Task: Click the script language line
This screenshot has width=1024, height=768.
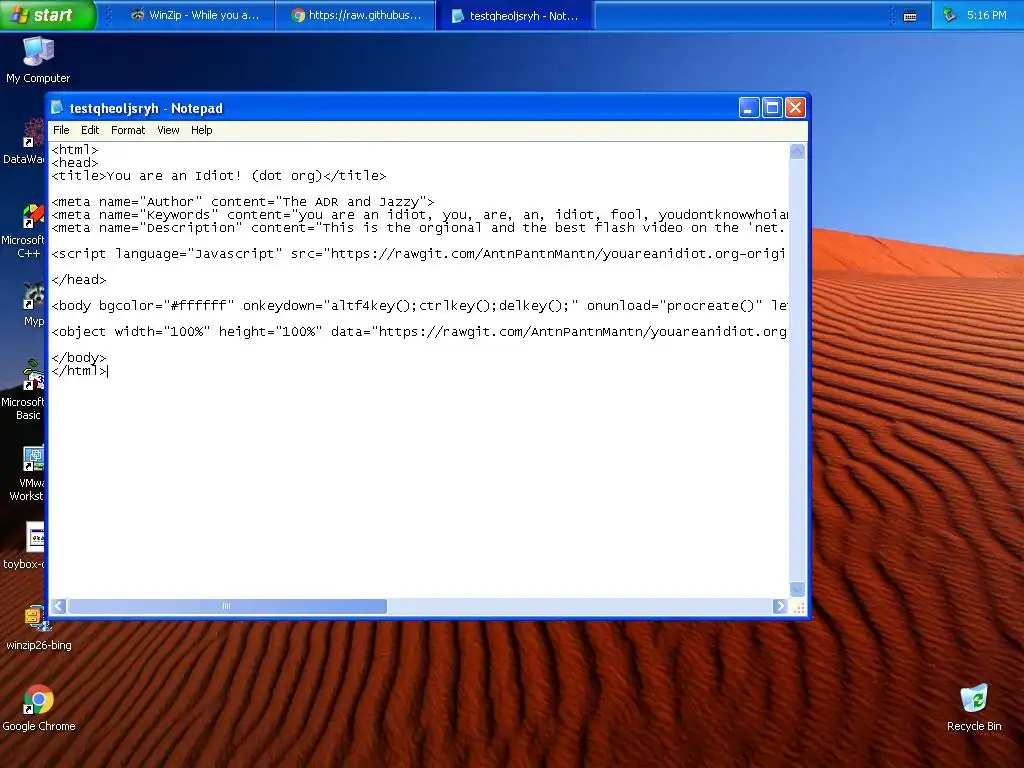Action: tap(419, 253)
